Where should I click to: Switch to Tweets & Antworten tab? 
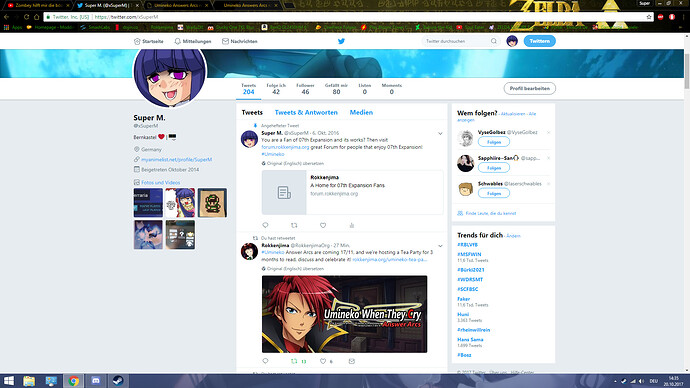coord(306,113)
